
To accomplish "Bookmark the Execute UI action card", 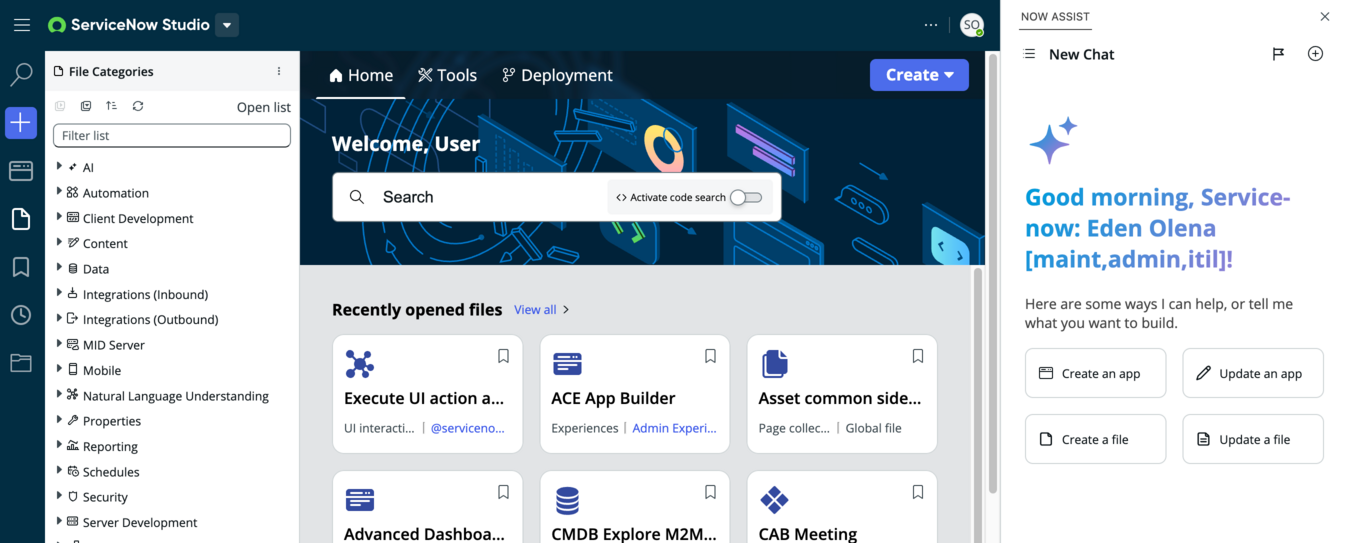I will pyautogui.click(x=503, y=356).
